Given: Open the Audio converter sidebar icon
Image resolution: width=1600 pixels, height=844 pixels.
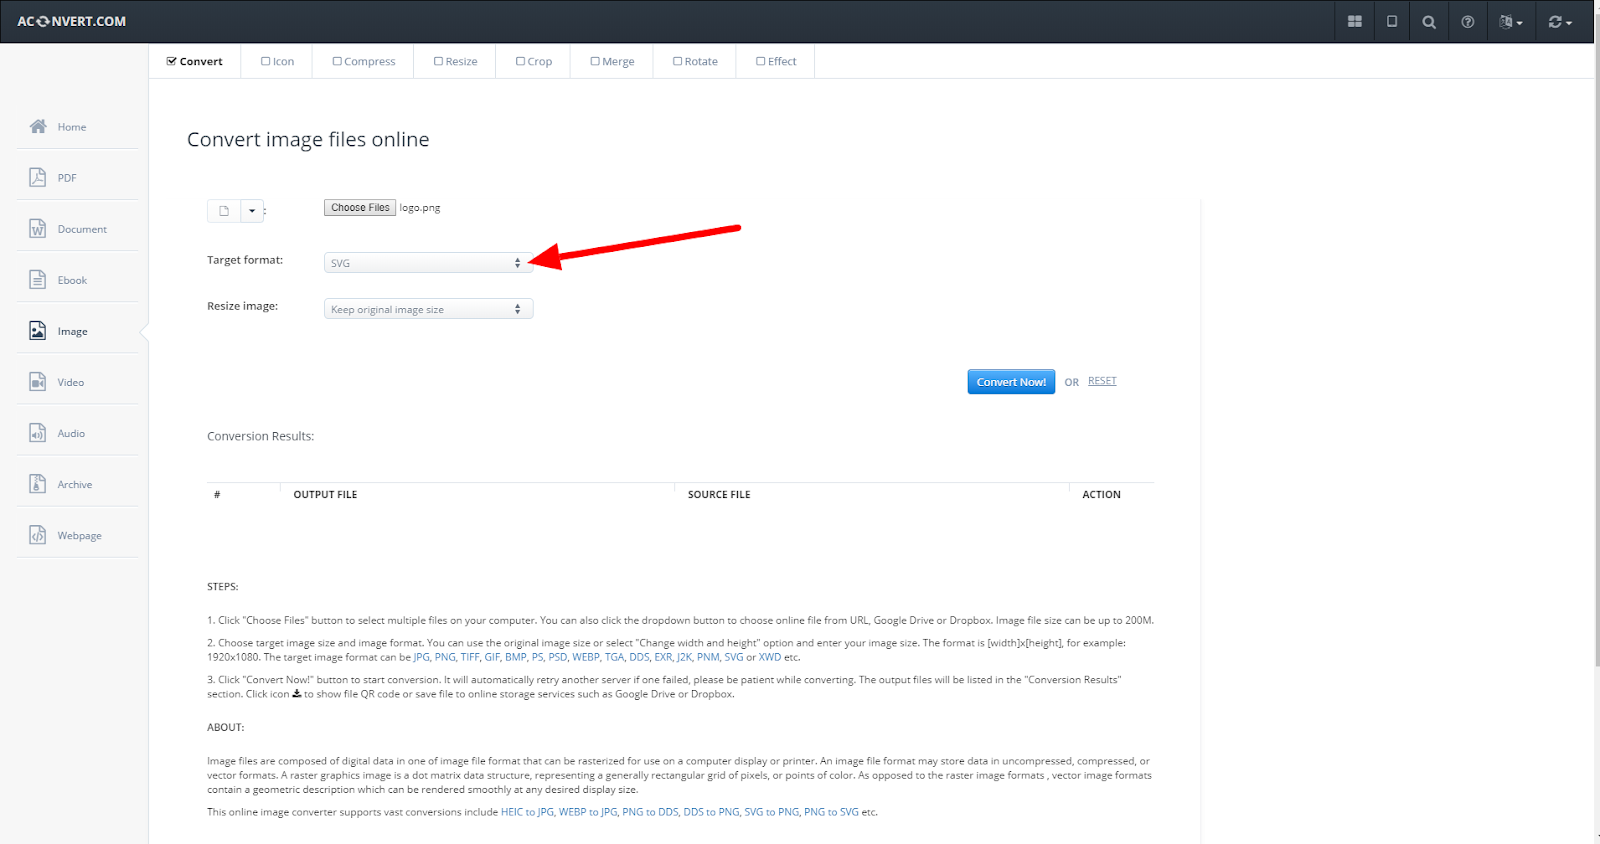Looking at the screenshot, I should pyautogui.click(x=38, y=432).
